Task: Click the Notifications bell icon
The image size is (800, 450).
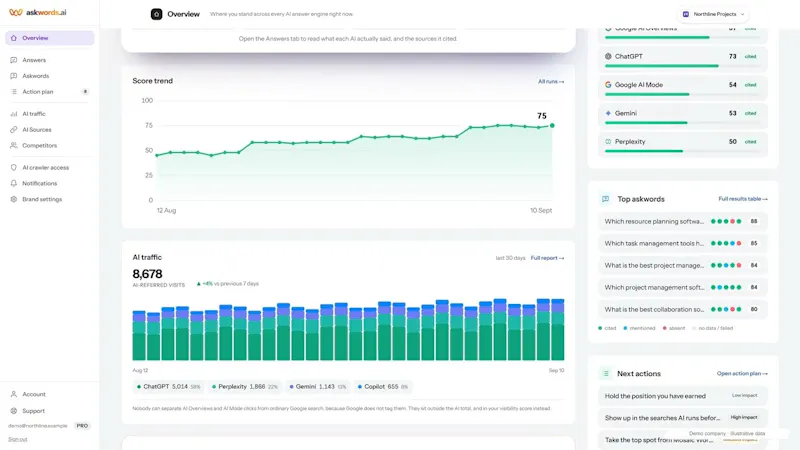Action: pyautogui.click(x=14, y=183)
